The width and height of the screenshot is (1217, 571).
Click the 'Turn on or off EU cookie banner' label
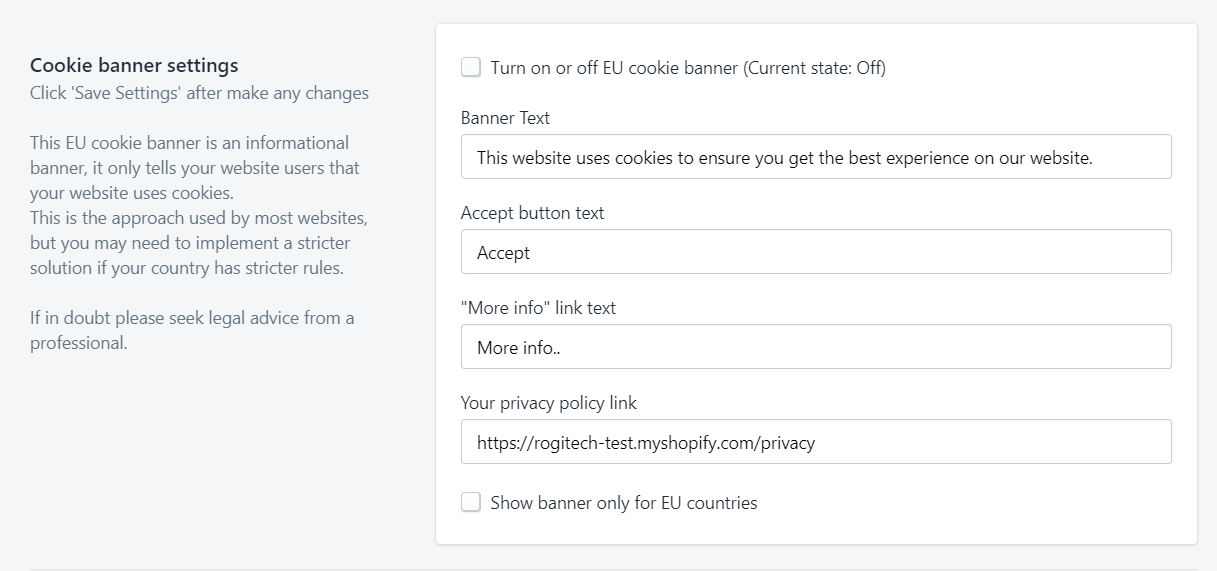point(615,68)
